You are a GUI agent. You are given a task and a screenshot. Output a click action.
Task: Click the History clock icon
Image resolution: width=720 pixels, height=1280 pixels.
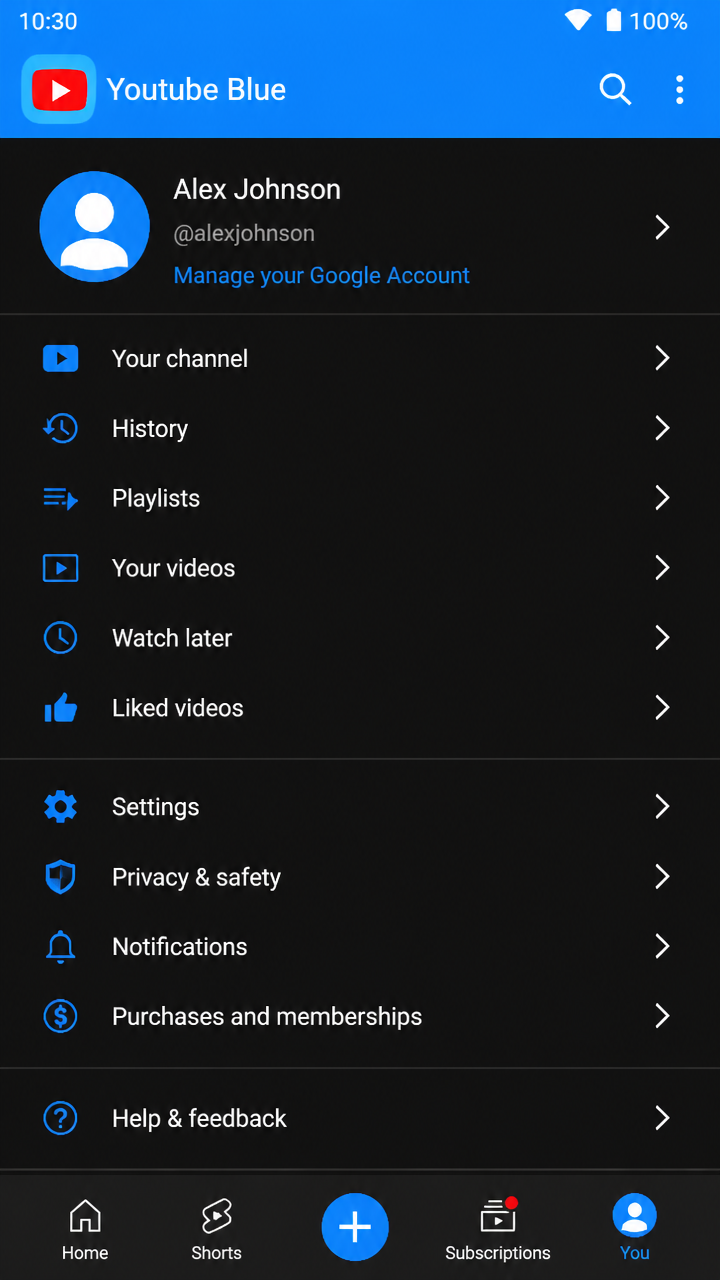tap(61, 428)
